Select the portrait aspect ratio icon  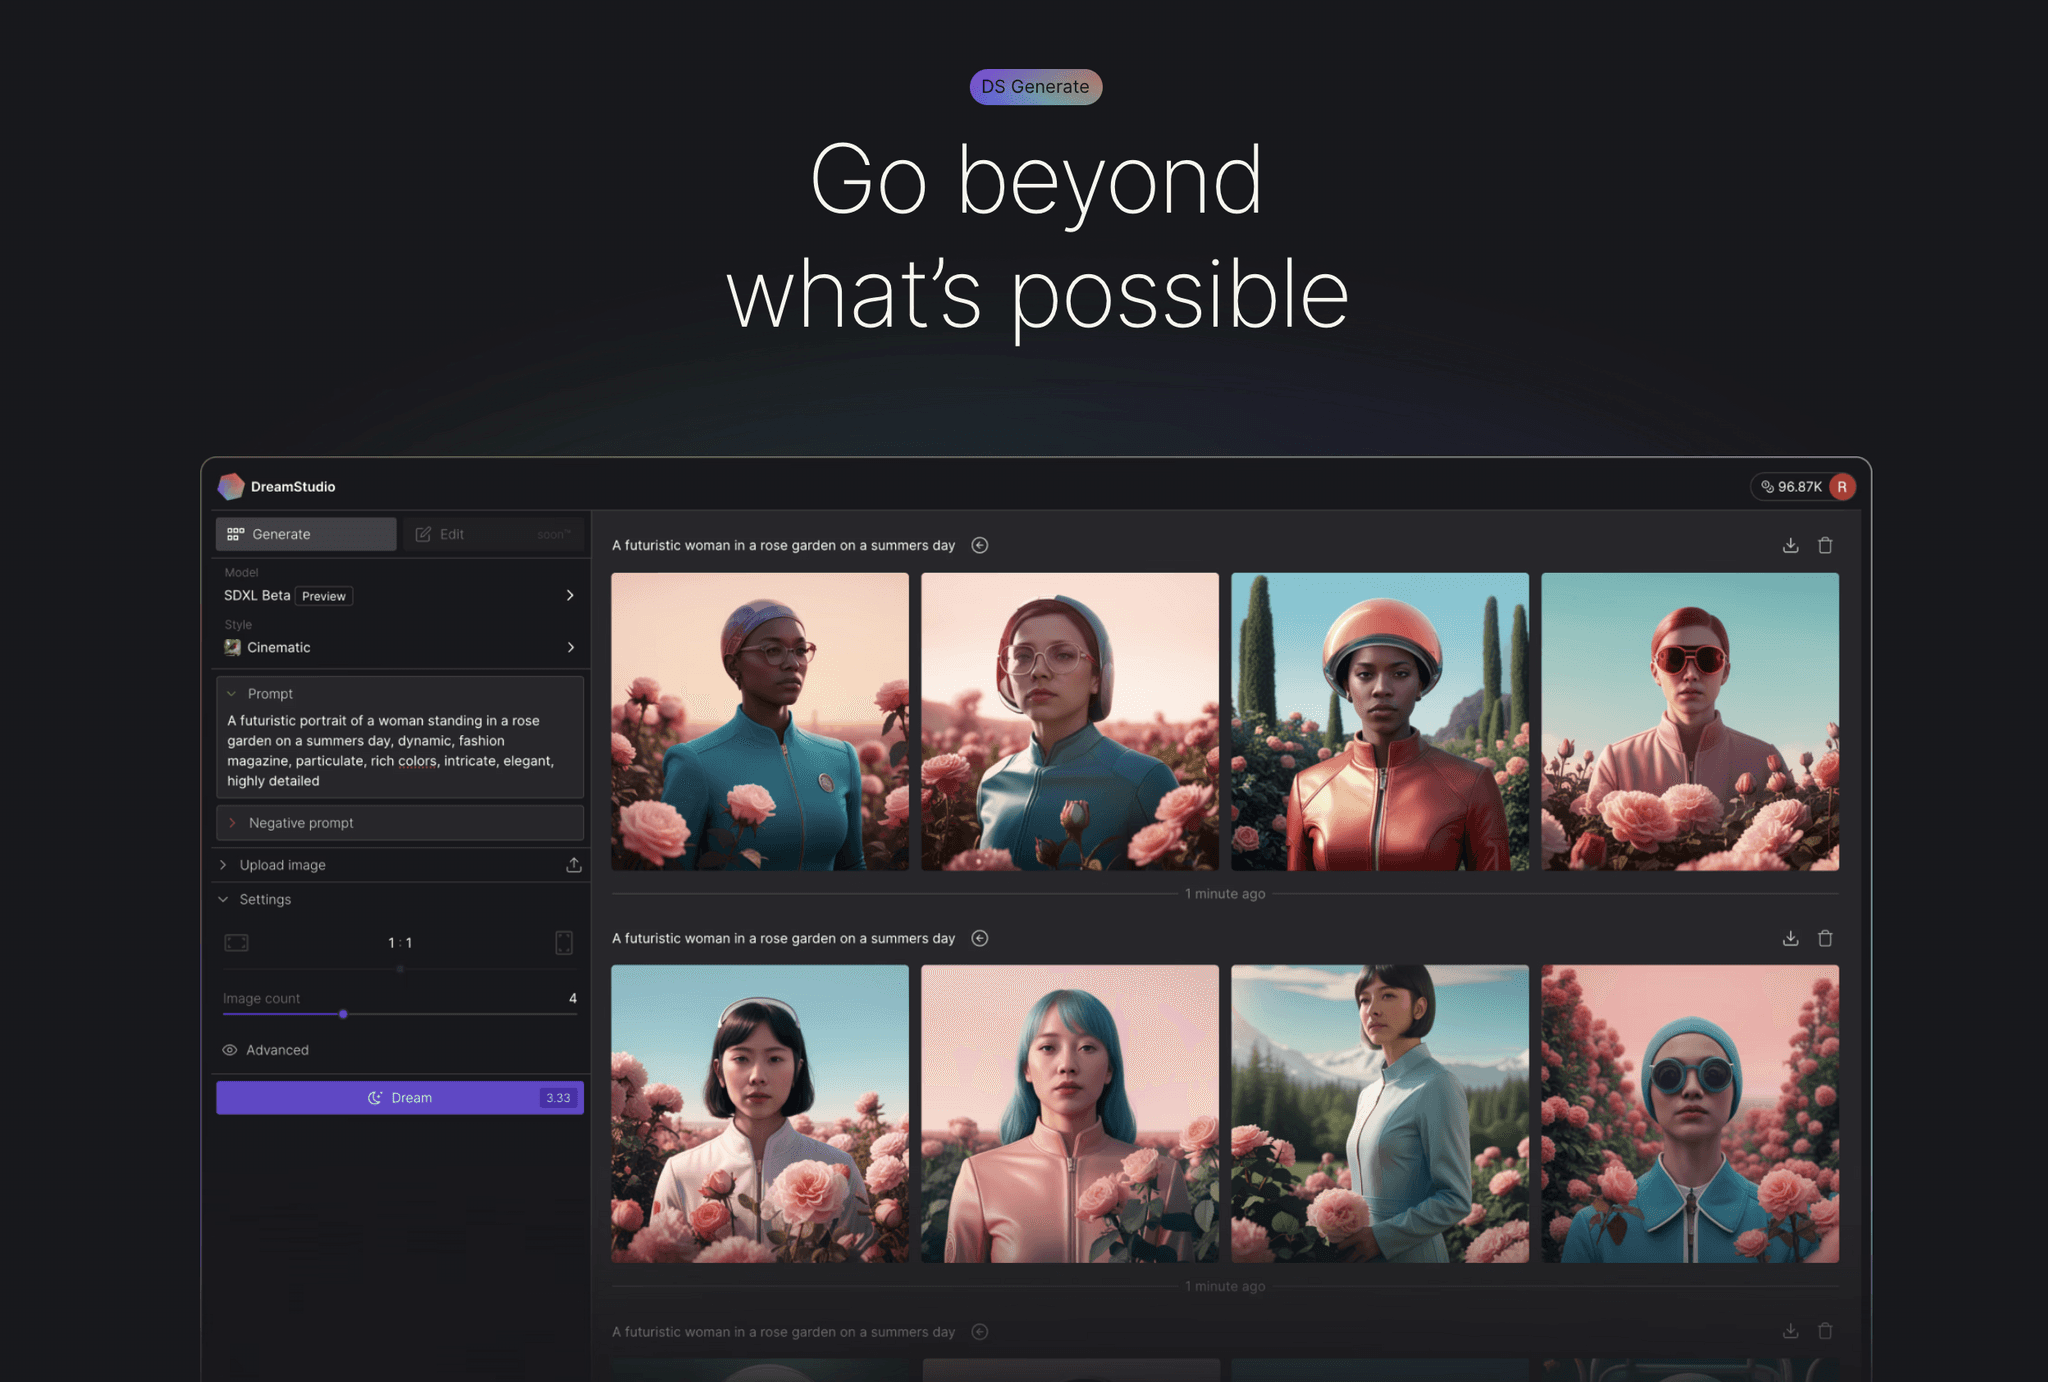click(x=564, y=942)
